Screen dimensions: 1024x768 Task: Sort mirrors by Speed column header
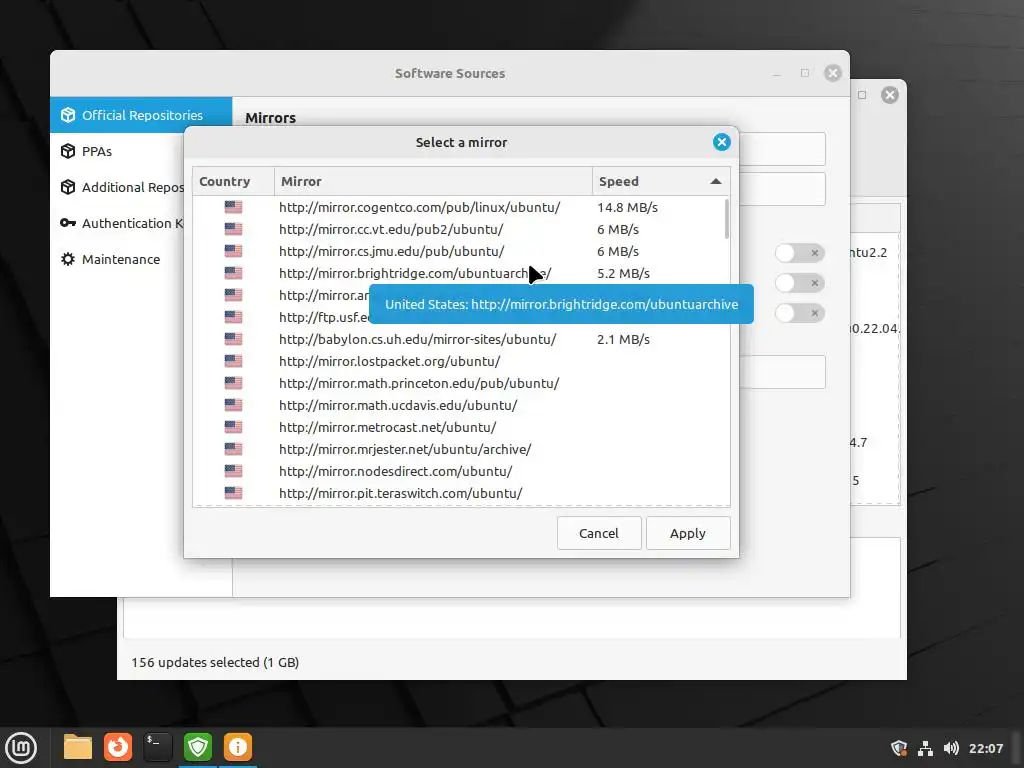pos(661,182)
